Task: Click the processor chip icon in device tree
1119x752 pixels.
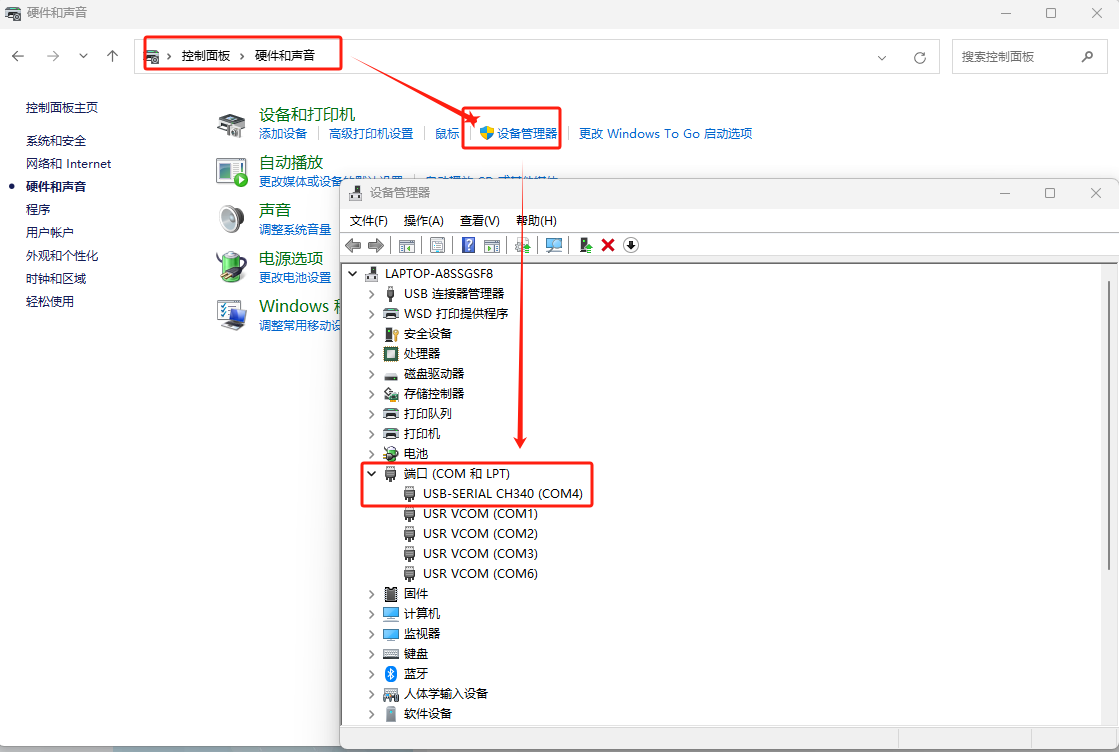Action: coord(390,354)
